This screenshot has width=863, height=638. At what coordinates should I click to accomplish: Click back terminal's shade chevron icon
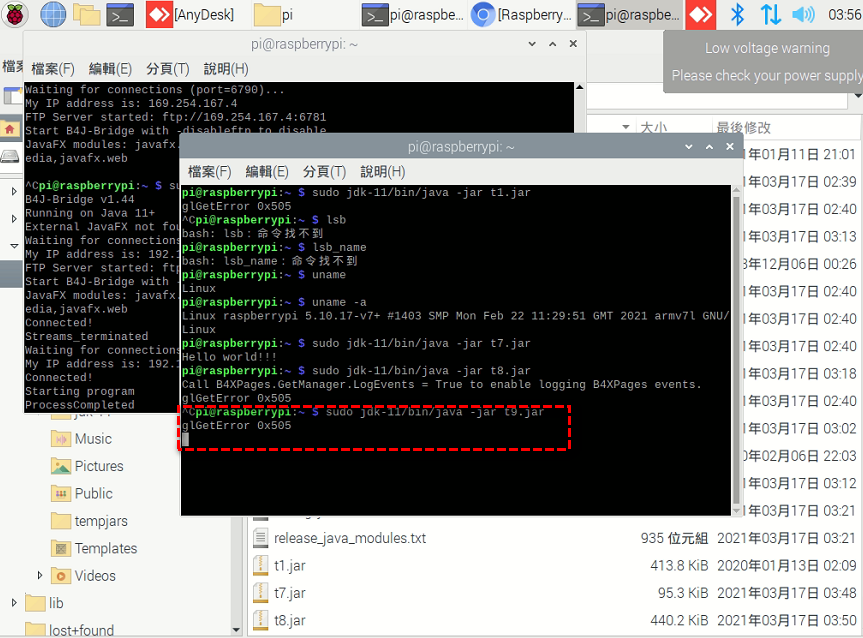point(532,44)
